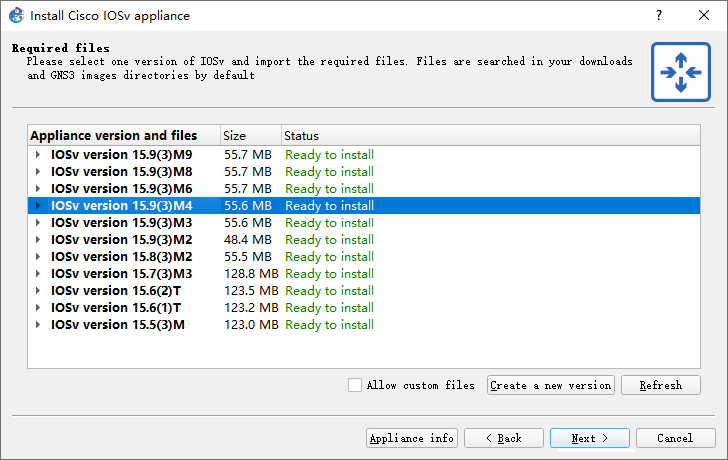Click Create a new version button
Screen dimensions: 728x460
pyautogui.click(x=551, y=385)
